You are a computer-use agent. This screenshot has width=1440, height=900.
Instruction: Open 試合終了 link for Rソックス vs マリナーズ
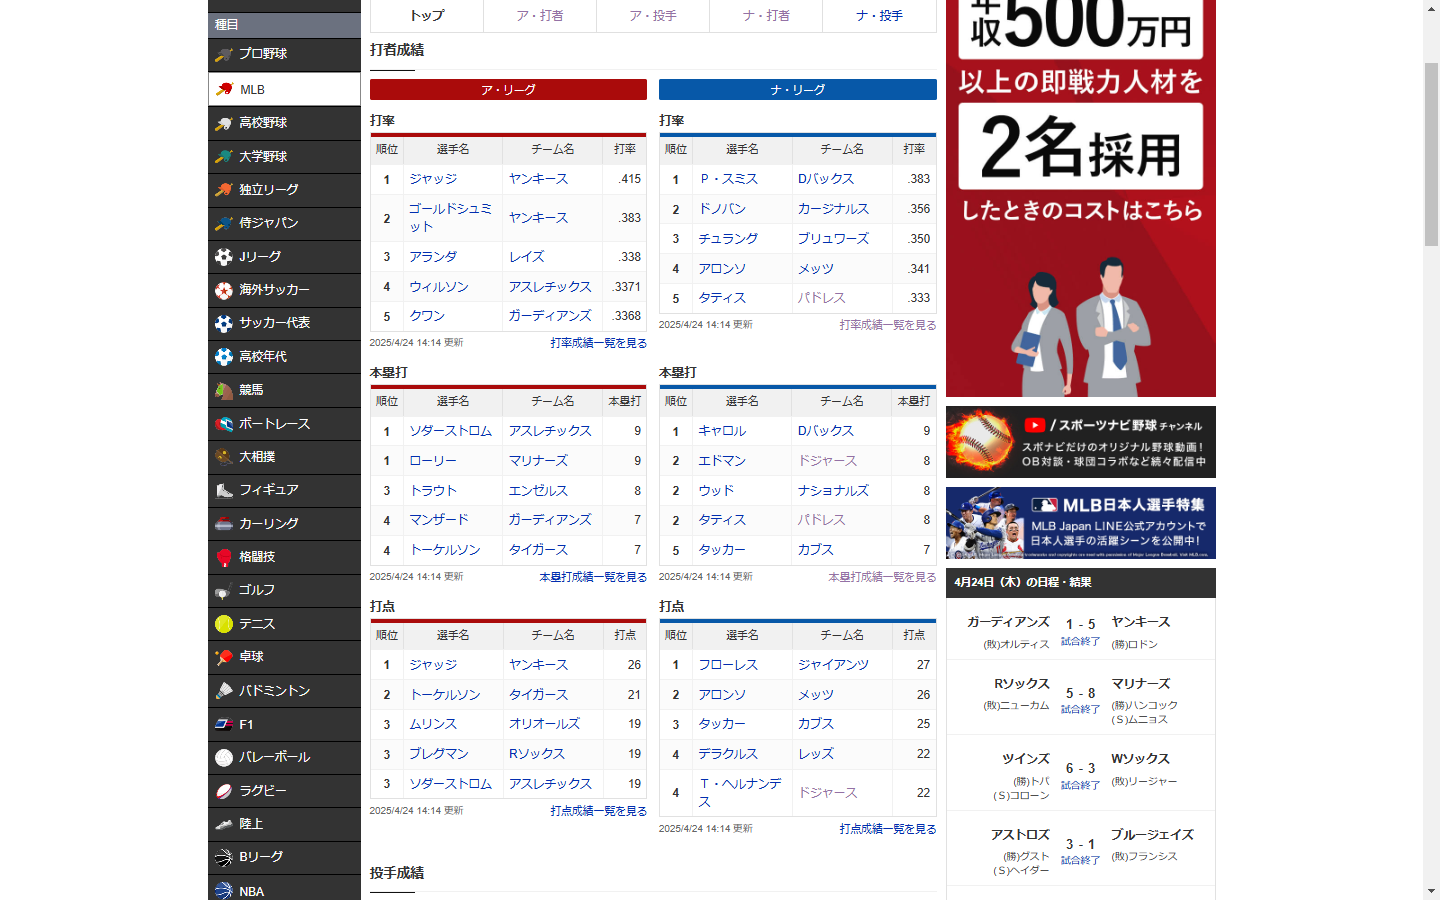coord(1080,710)
